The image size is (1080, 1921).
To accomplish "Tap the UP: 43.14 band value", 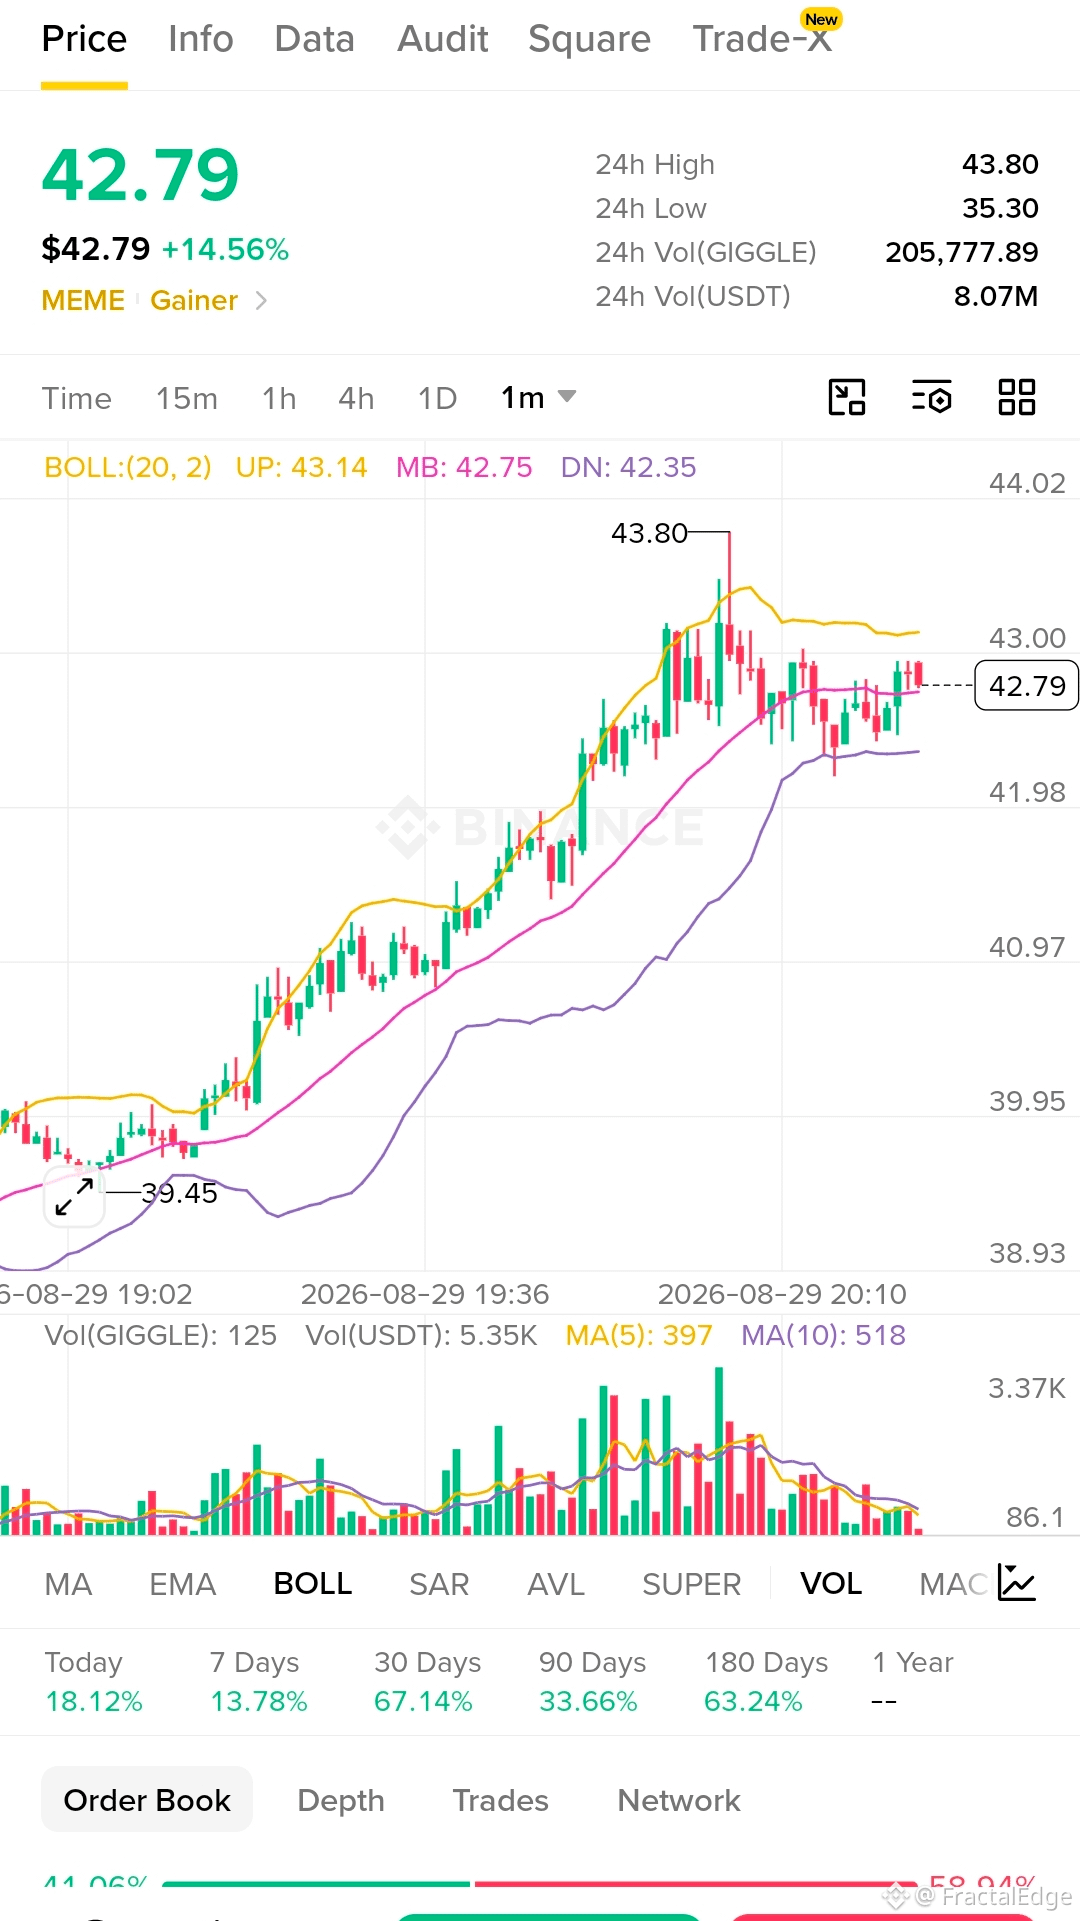I will click(301, 467).
